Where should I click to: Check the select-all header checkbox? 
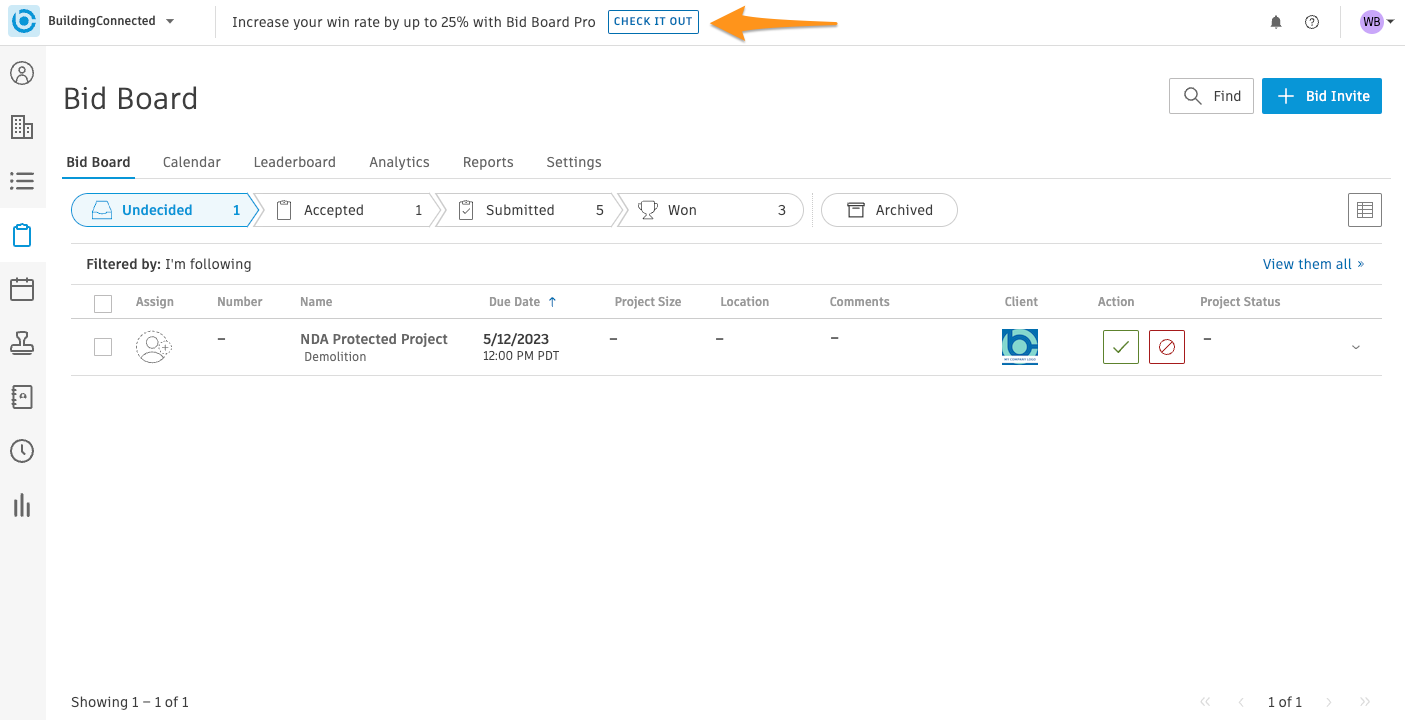pos(103,302)
